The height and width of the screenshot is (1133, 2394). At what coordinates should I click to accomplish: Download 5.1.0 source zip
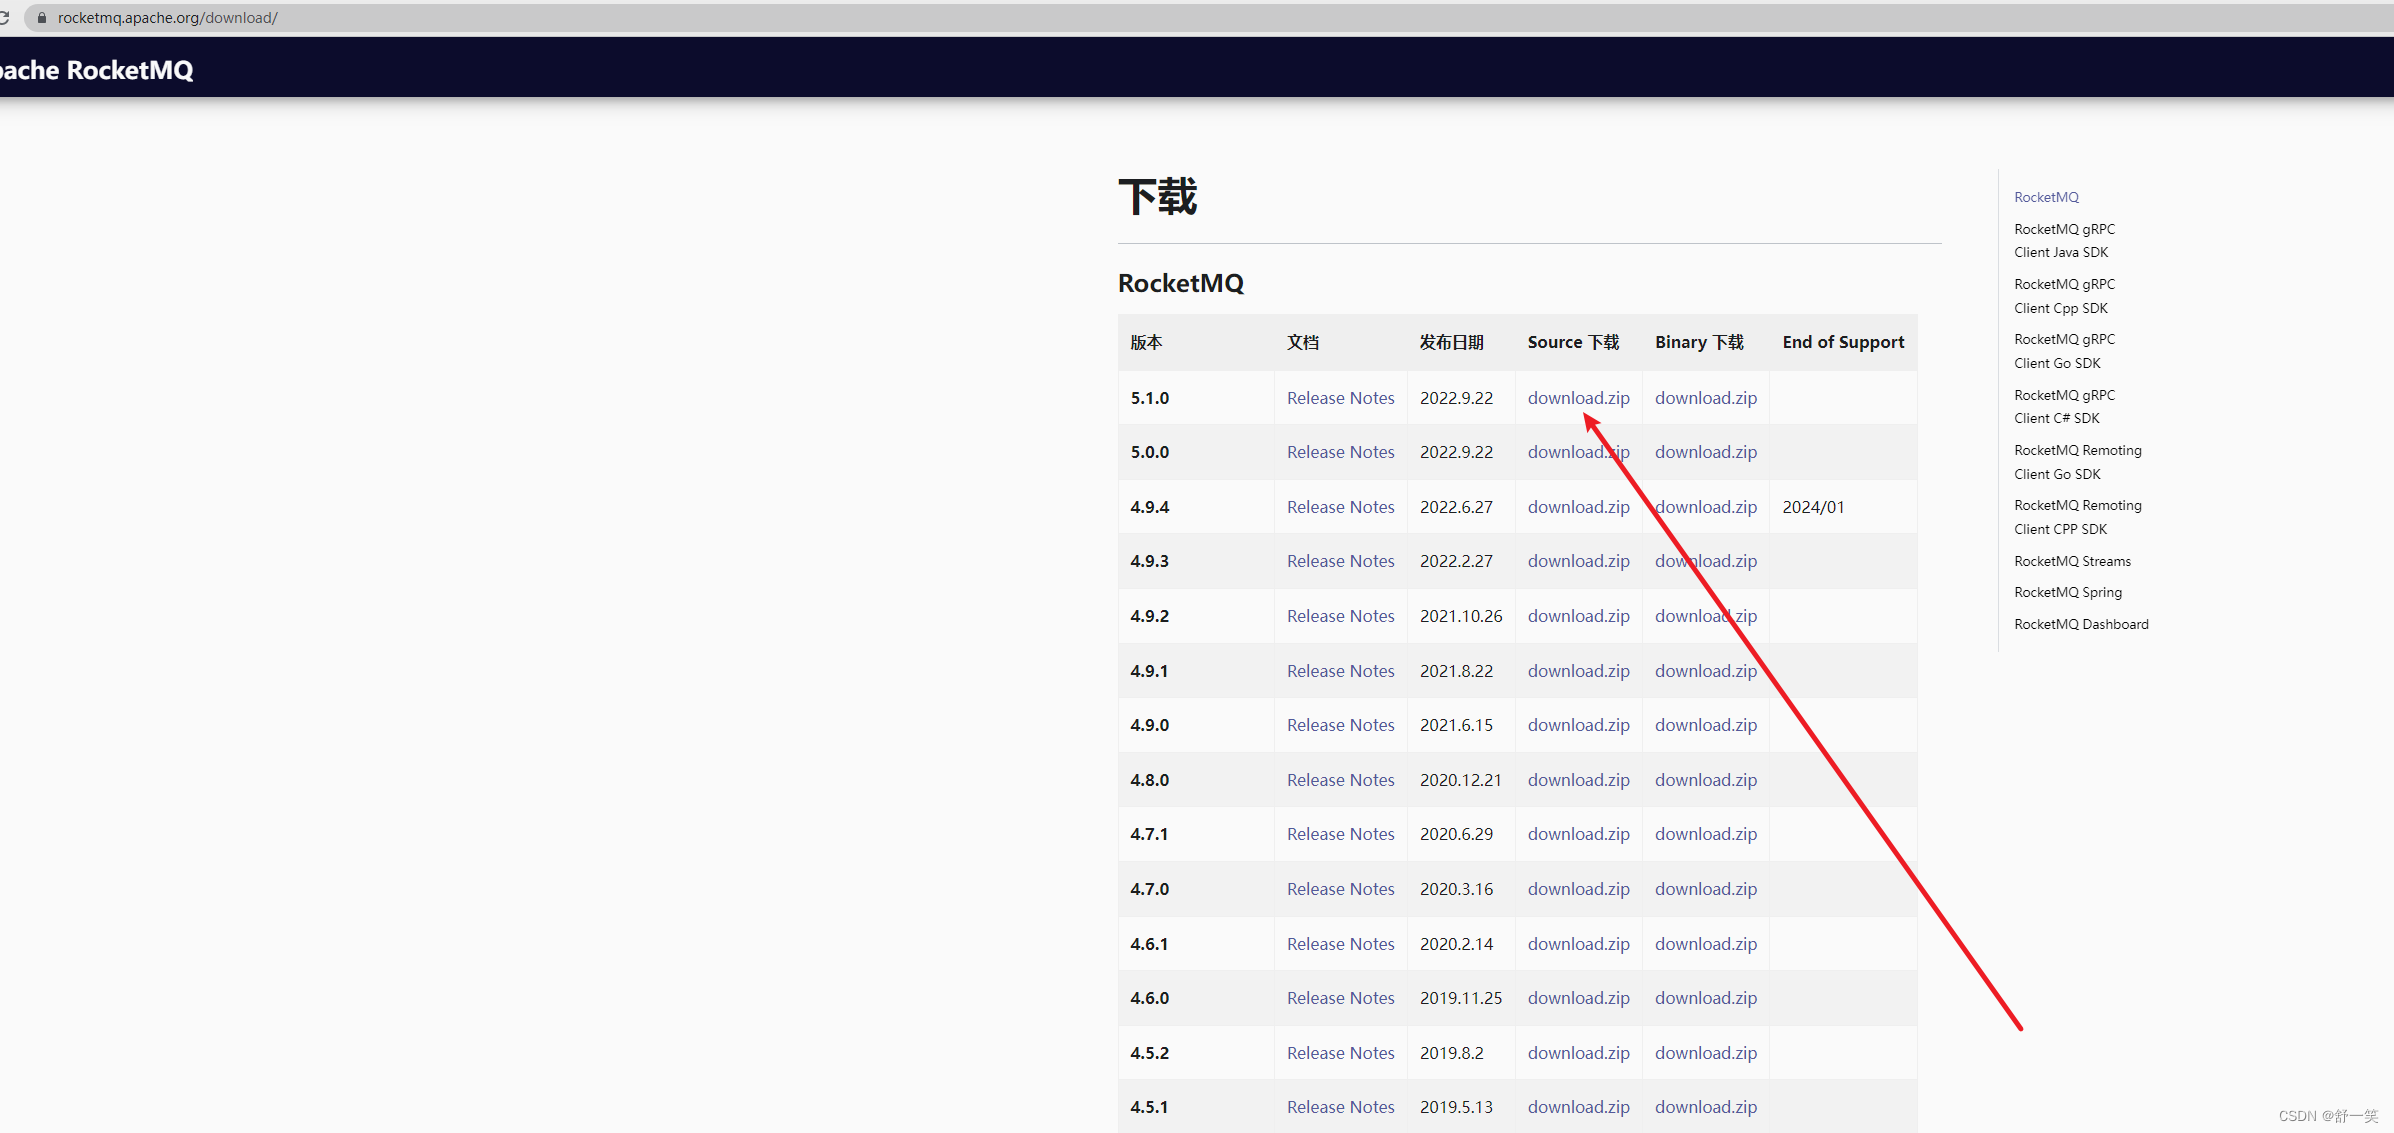tap(1578, 398)
